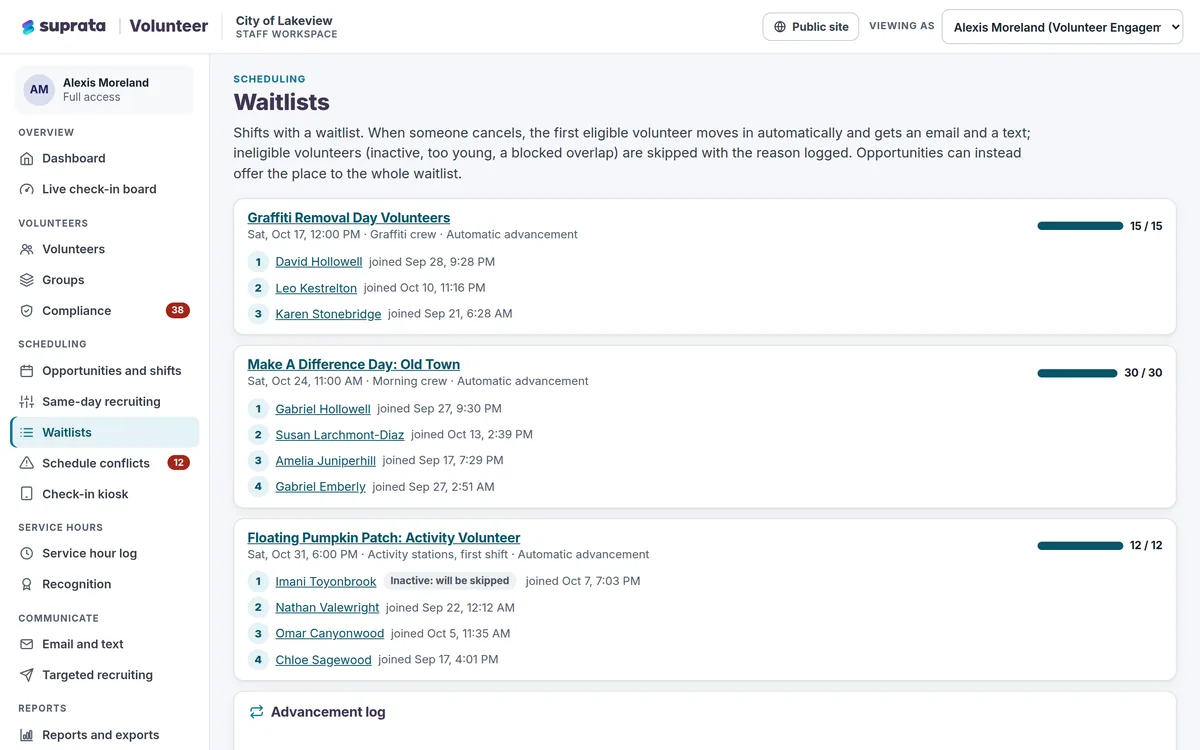
Task: Click the Volunteers people icon
Action: [27, 249]
